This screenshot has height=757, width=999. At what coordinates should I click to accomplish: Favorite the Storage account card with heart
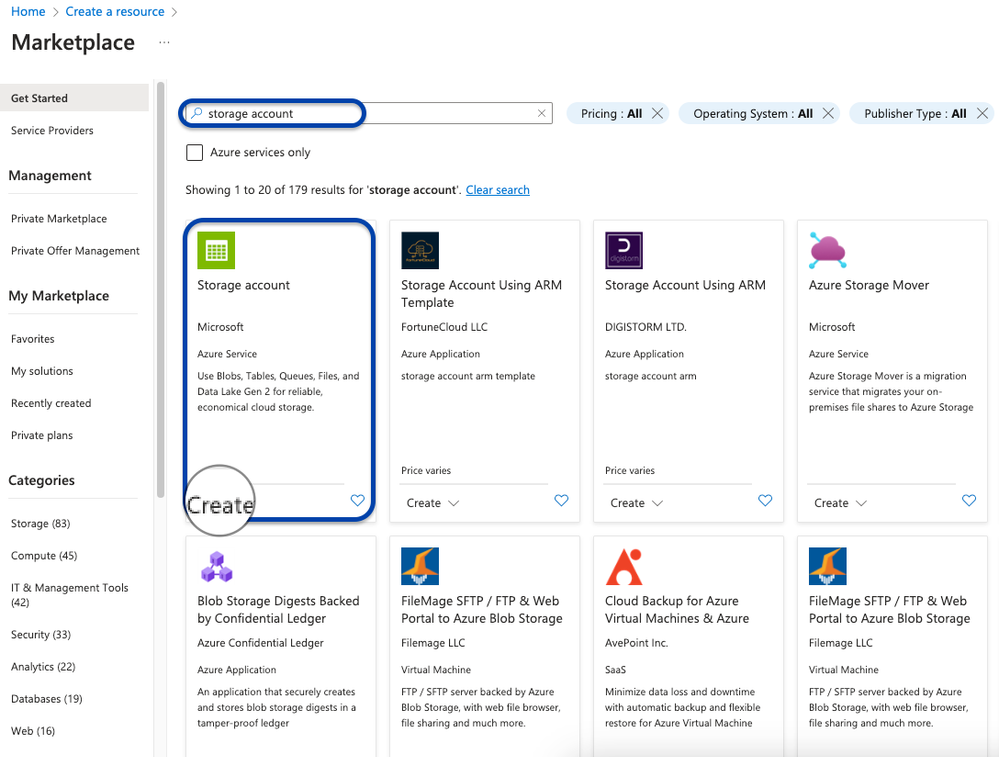pyautogui.click(x=357, y=500)
